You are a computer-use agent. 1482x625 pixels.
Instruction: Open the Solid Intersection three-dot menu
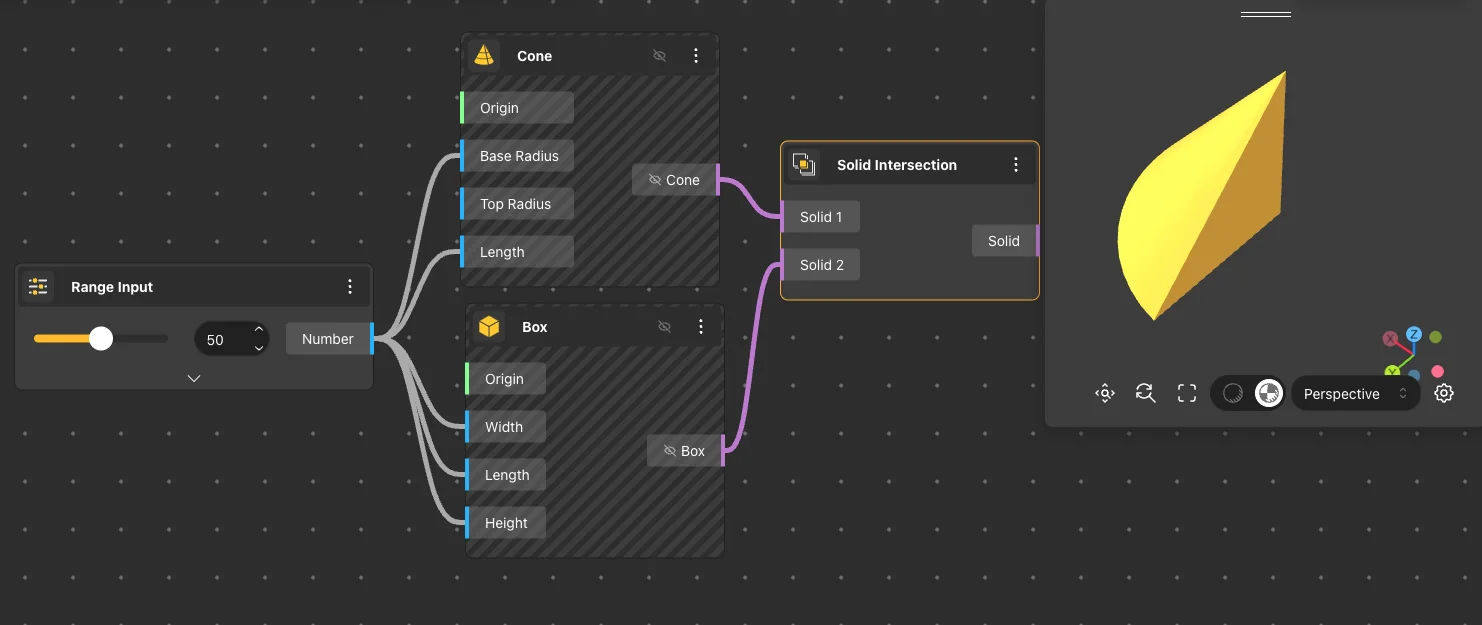[x=1016, y=165]
